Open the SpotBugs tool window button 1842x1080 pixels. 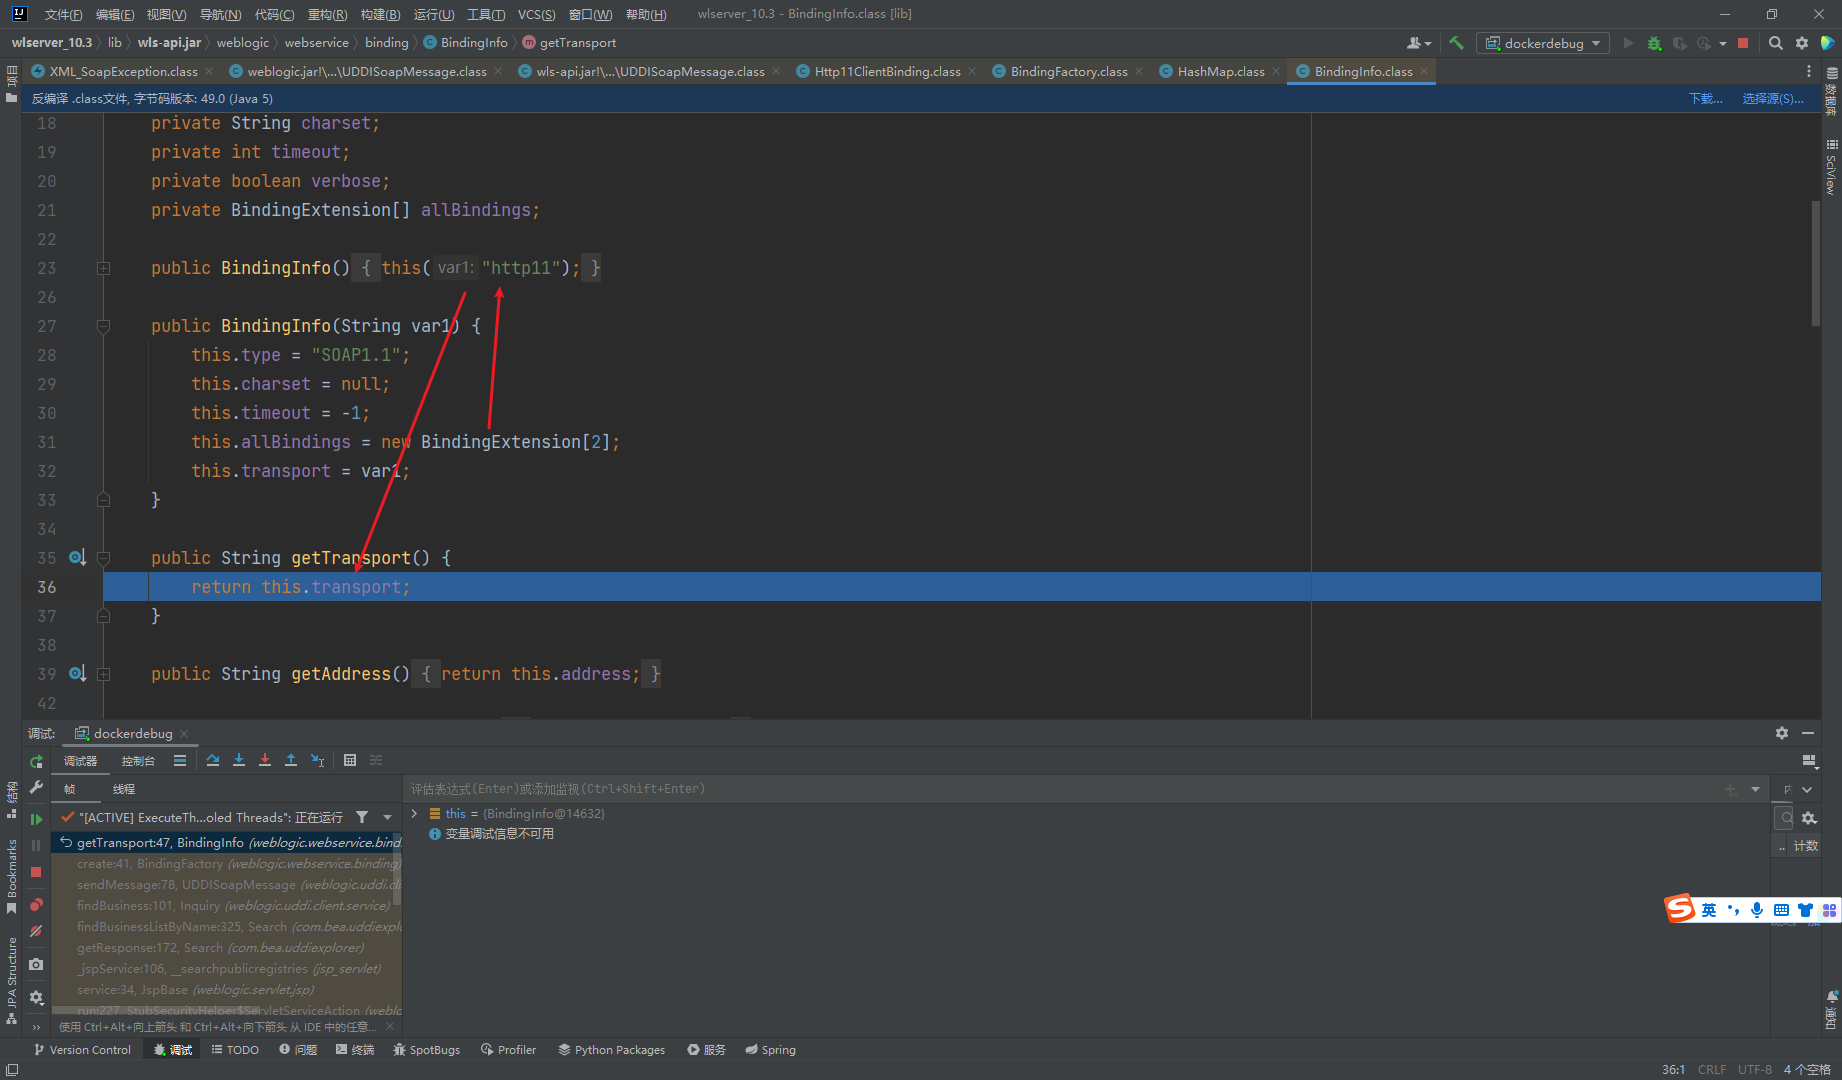click(x=426, y=1049)
